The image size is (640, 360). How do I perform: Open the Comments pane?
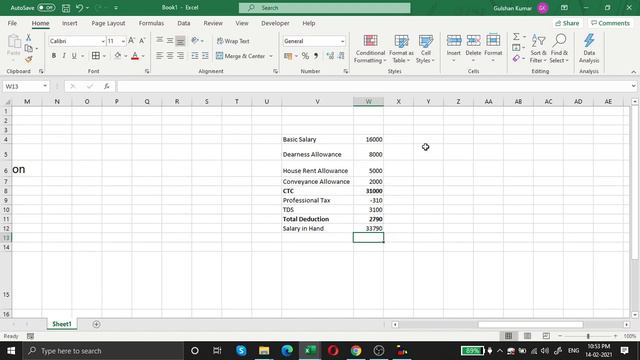pos(610,23)
